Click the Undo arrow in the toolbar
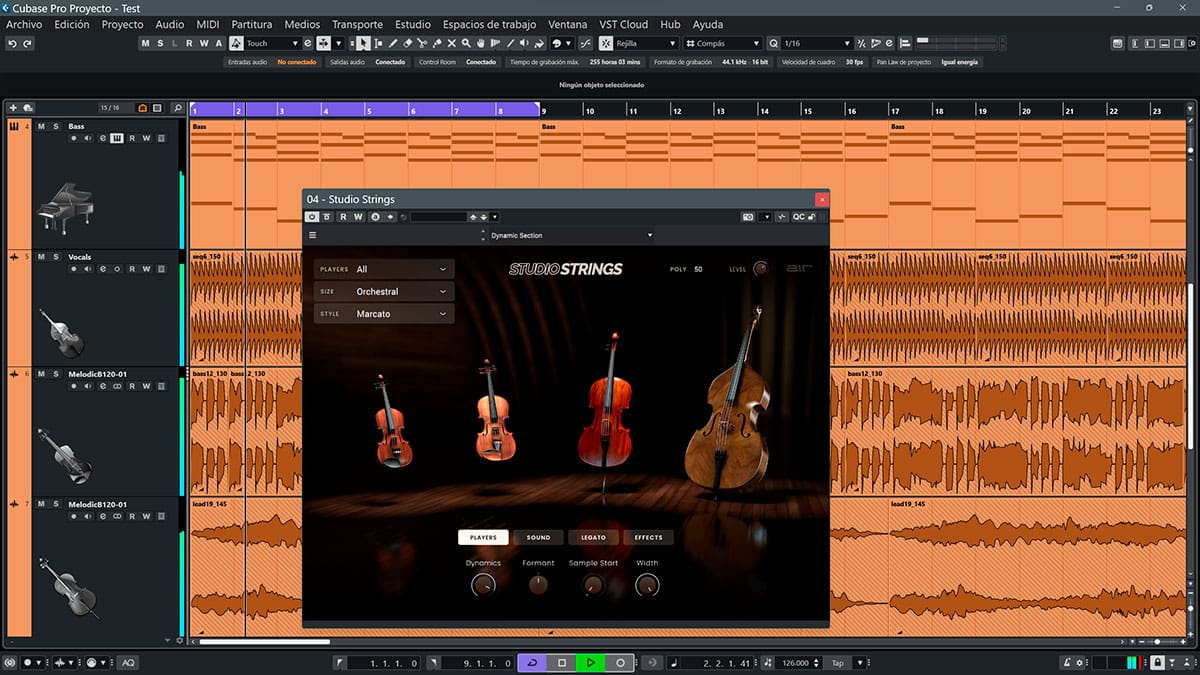 [x=12, y=43]
